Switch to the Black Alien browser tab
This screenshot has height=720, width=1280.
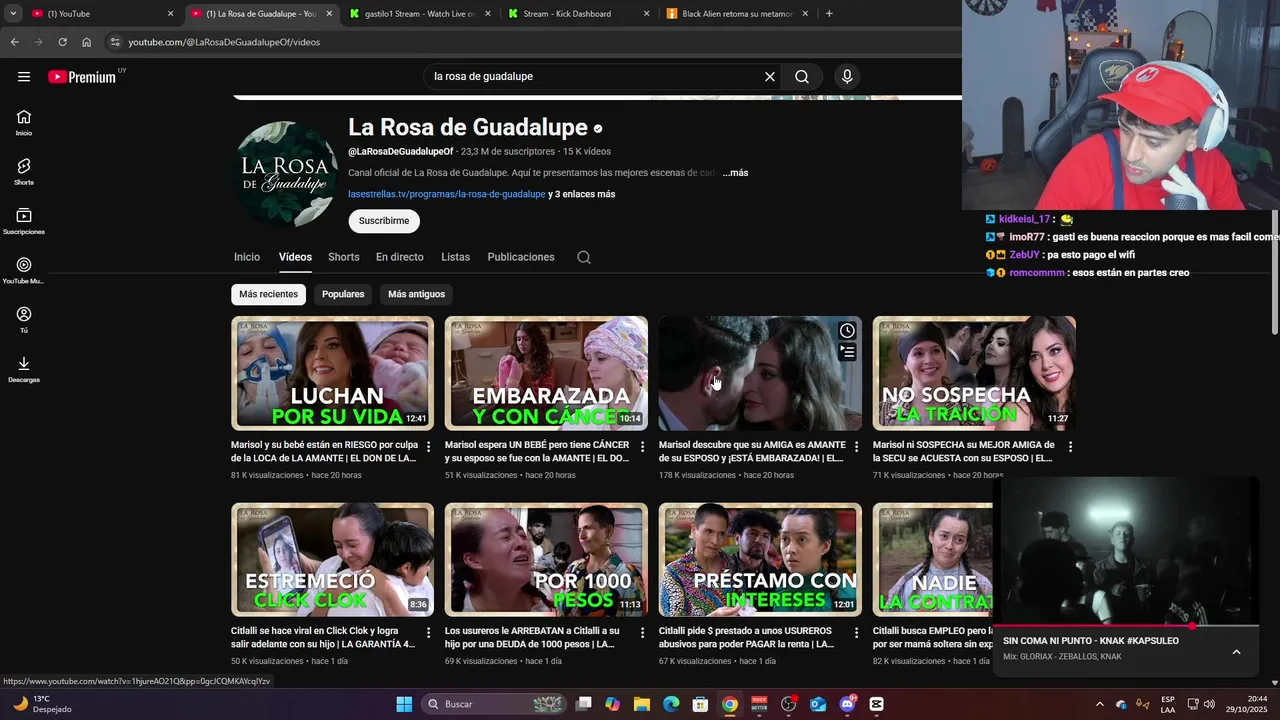coord(736,13)
